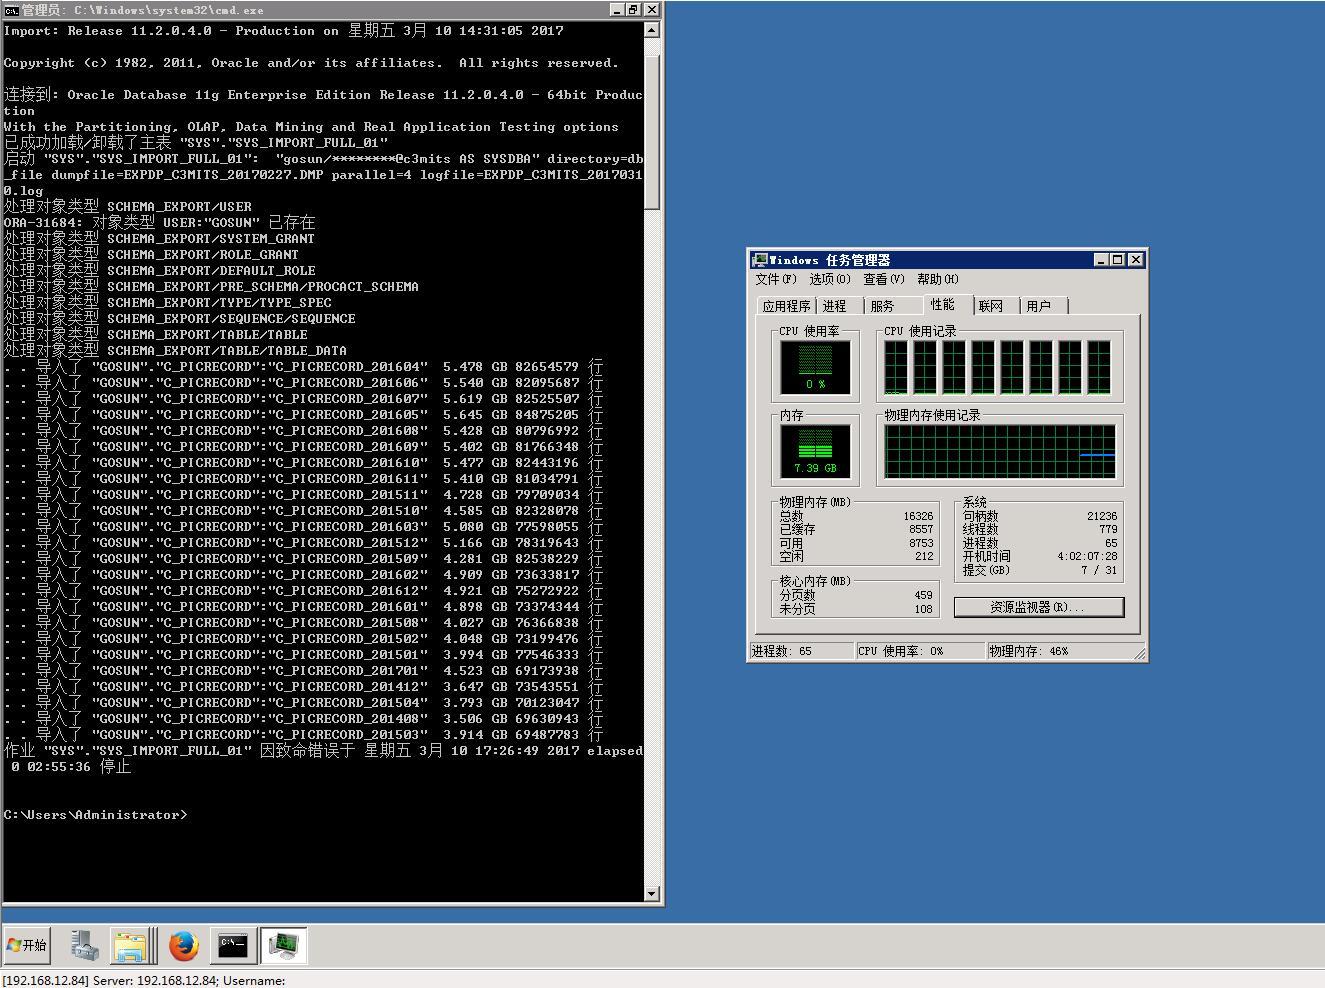Screen dimensions: 1325x988
Task: Maximize the Task Manager window
Action: [x=1117, y=260]
